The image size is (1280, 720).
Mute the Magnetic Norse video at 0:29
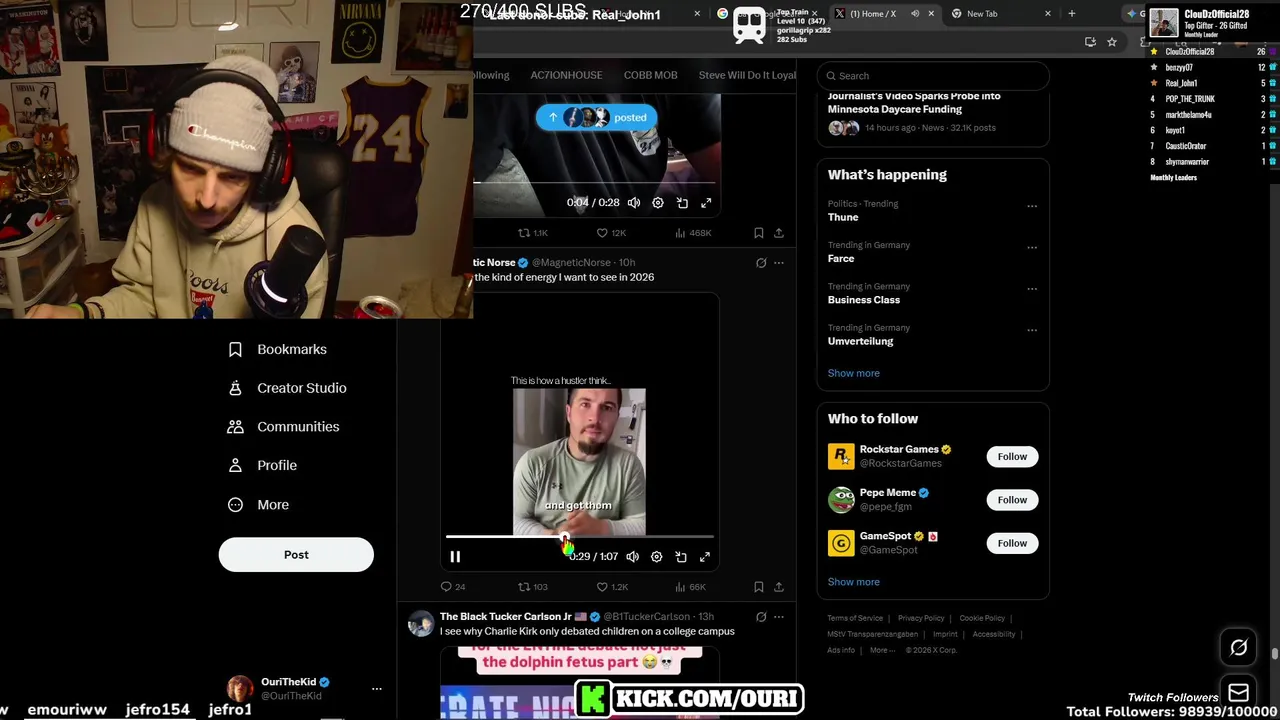tap(633, 557)
